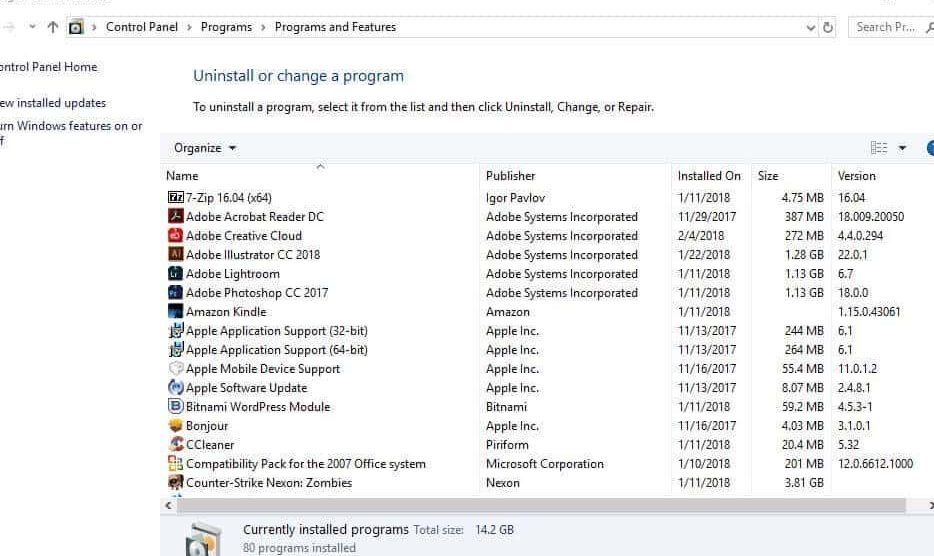Select the 7-Zip 16.04 (x64) row
The width and height of the screenshot is (934, 556).
tap(547, 197)
